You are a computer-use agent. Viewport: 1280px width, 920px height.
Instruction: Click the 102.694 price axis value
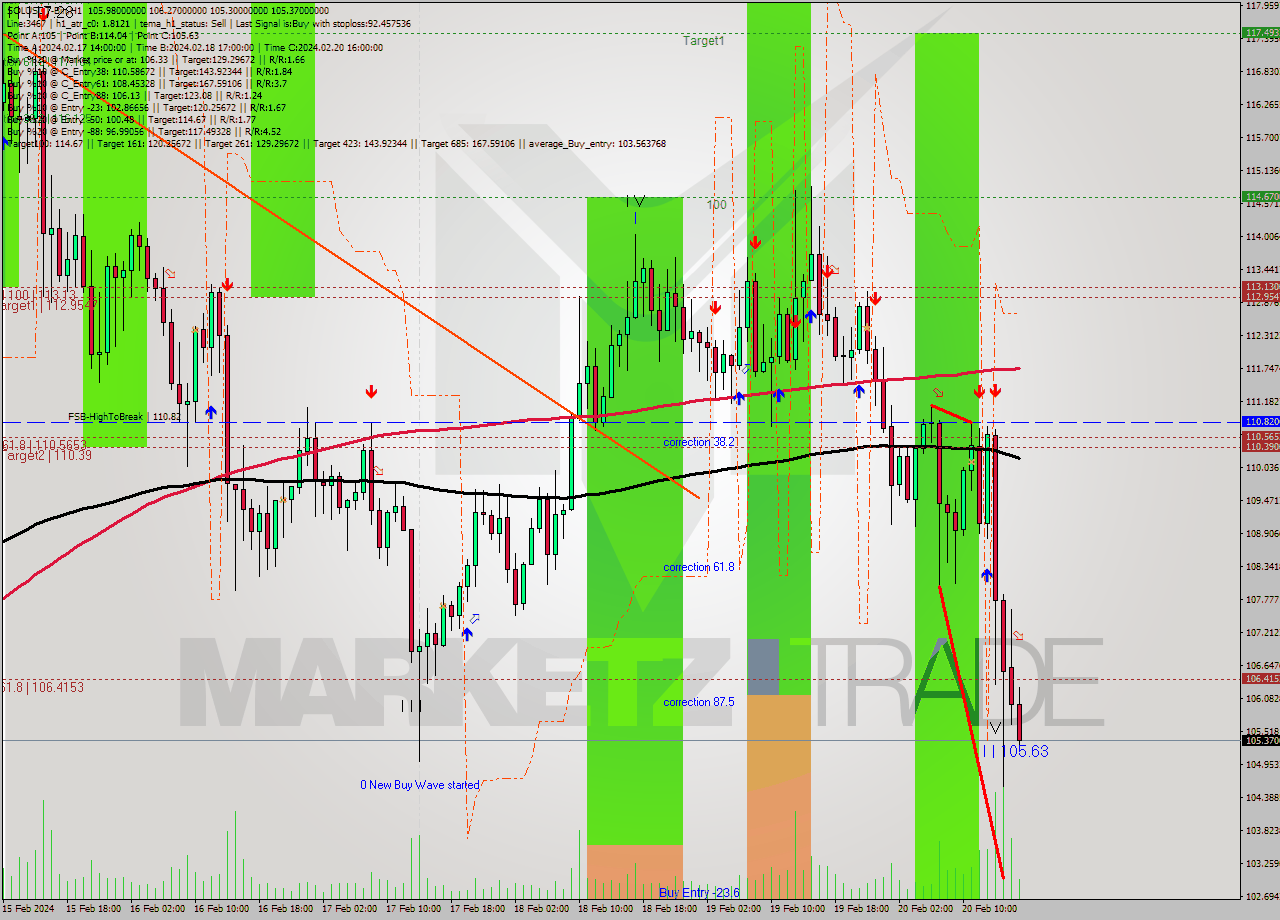[x=1262, y=896]
